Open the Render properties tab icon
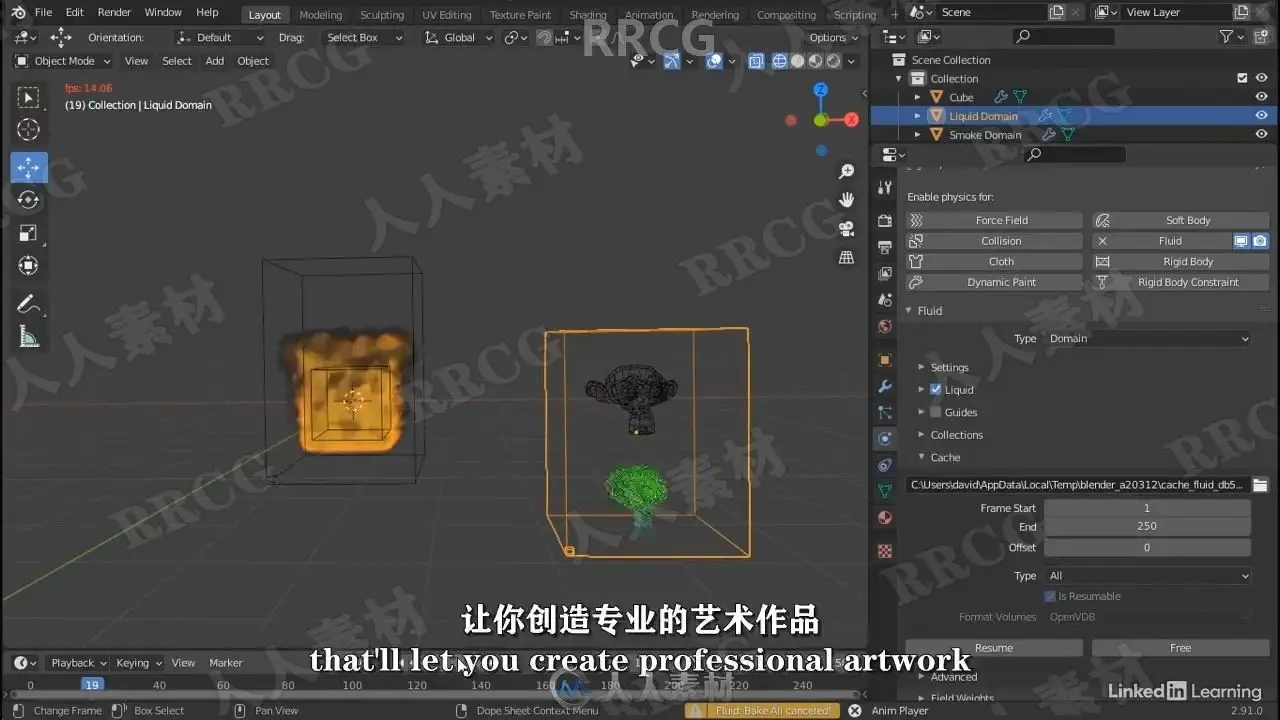1280x720 pixels. pyautogui.click(x=885, y=220)
